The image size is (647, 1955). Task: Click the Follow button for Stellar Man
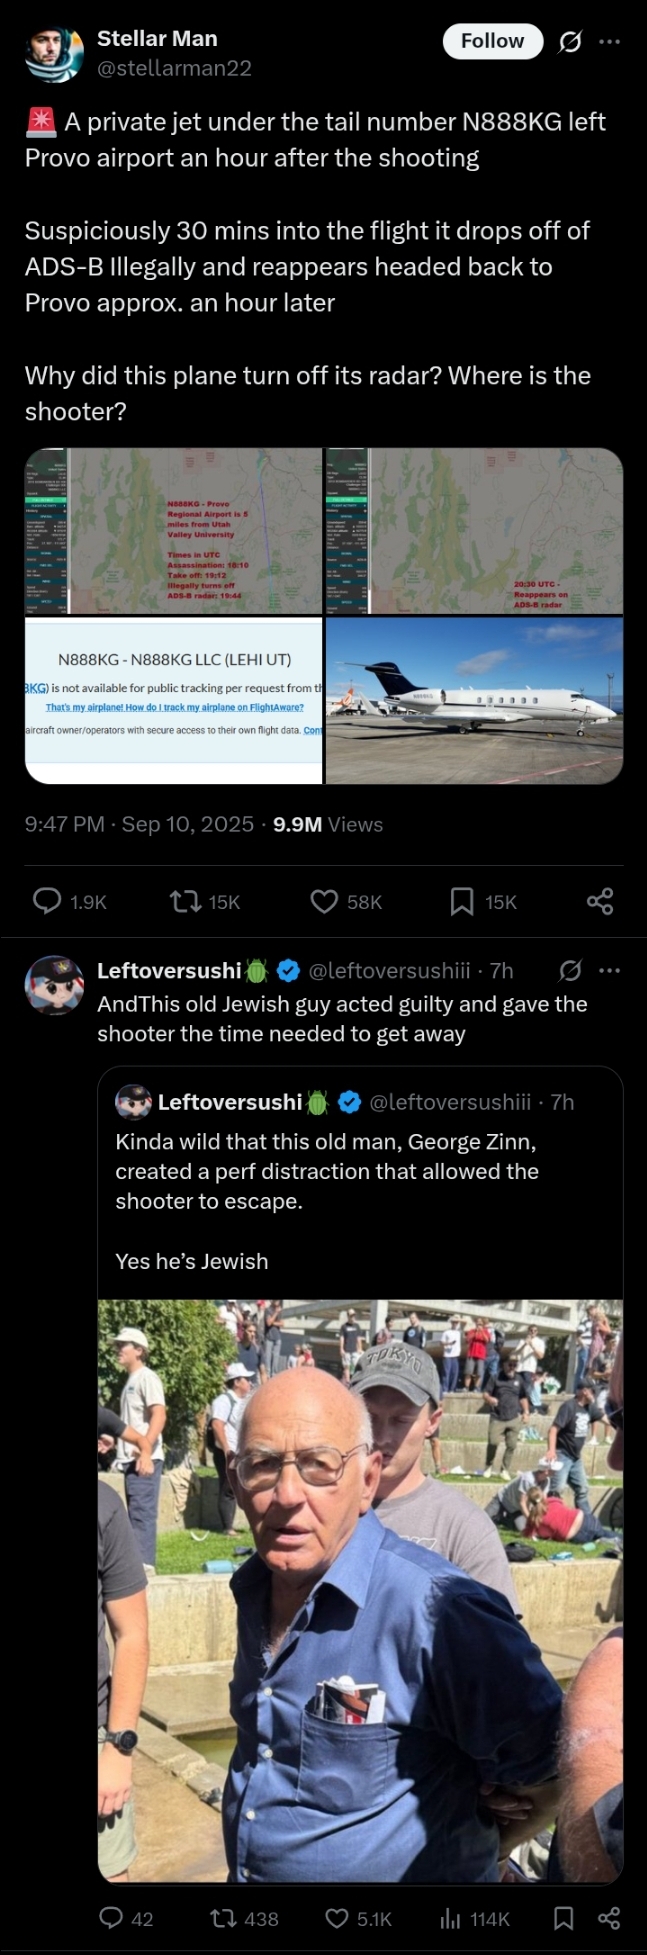492,41
